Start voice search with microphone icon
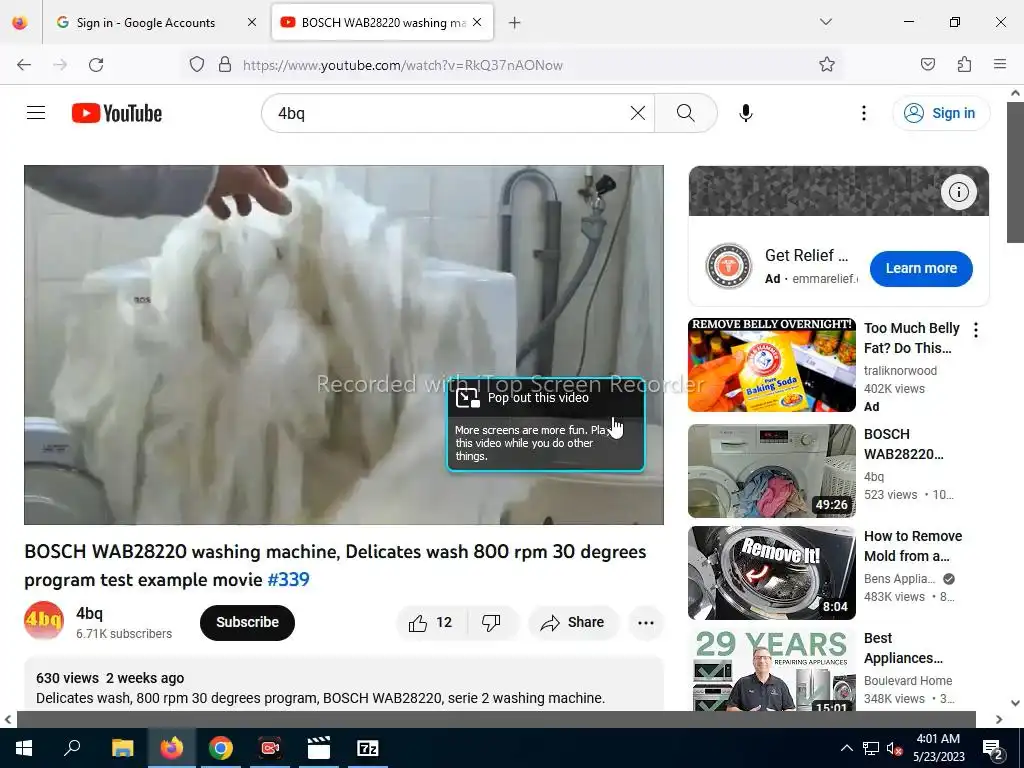Image resolution: width=1024 pixels, height=768 pixels. pos(746,113)
